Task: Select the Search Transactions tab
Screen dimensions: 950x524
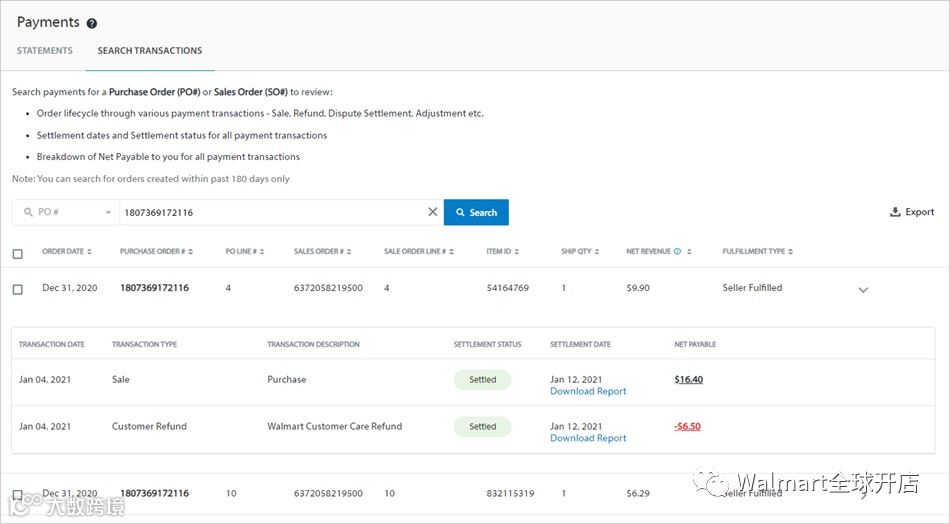Action: pyautogui.click(x=150, y=51)
